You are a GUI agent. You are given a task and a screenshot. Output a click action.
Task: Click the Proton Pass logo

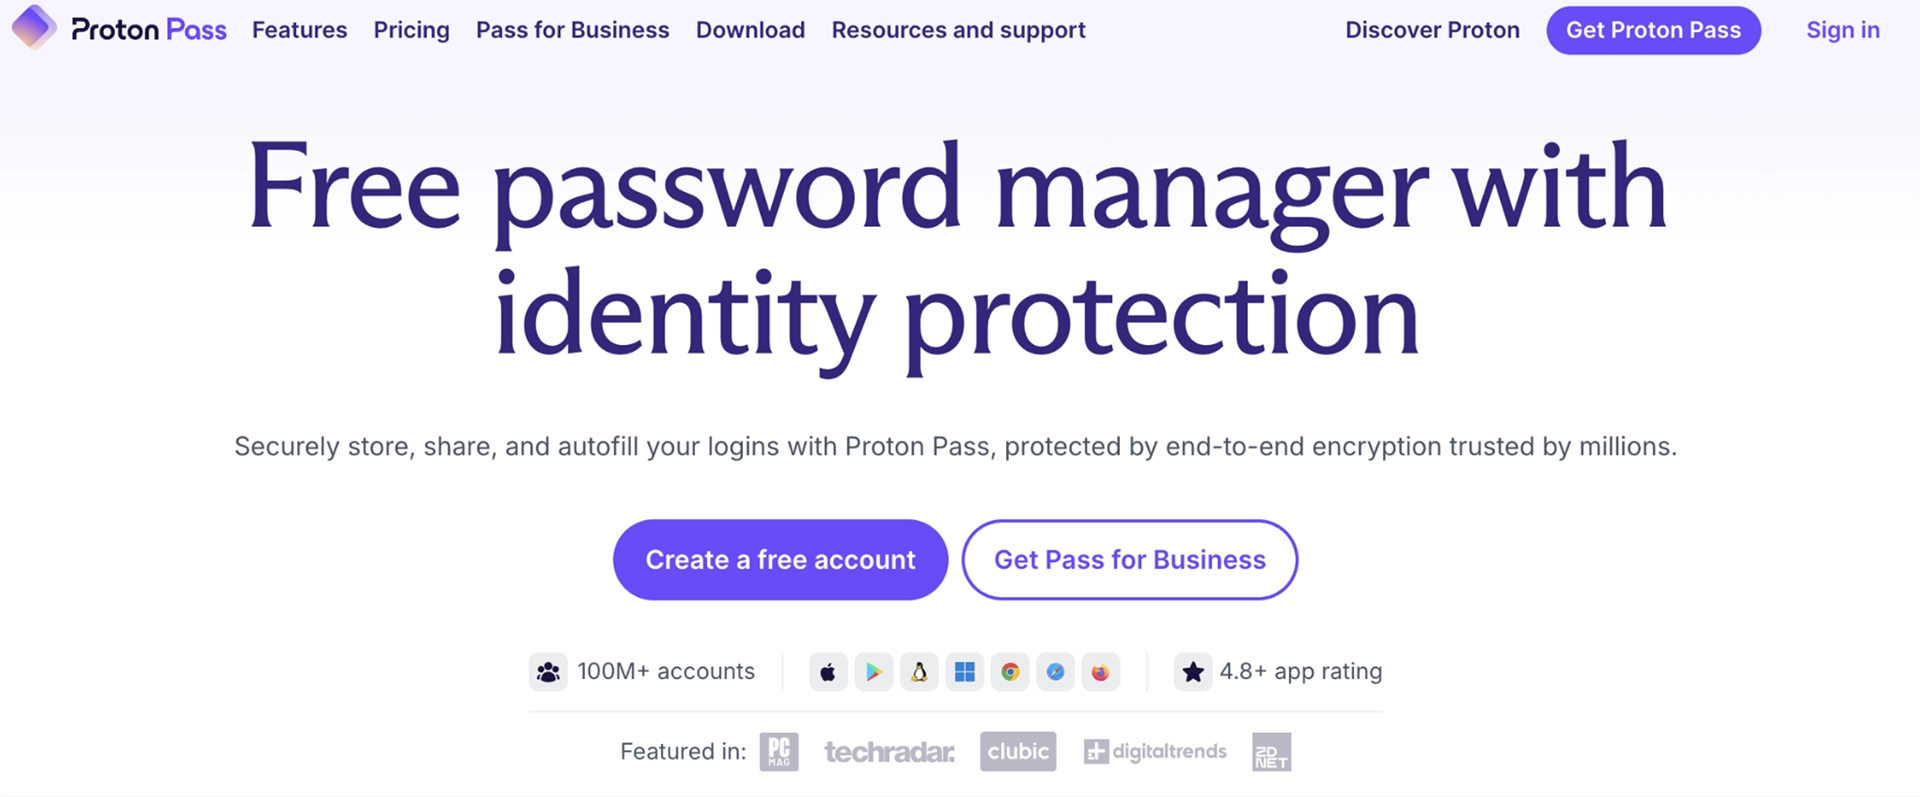click(x=118, y=29)
